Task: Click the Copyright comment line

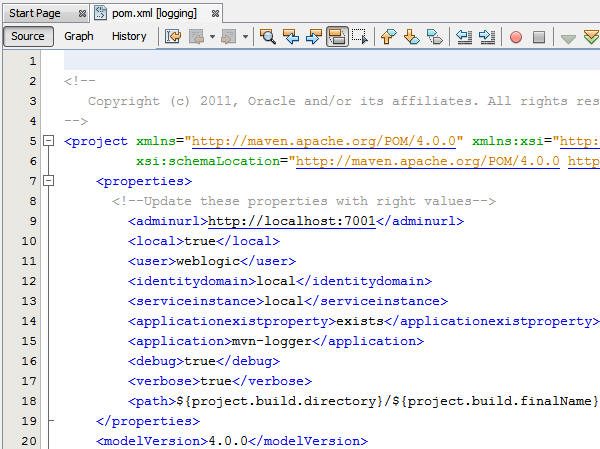Action: 344,101
